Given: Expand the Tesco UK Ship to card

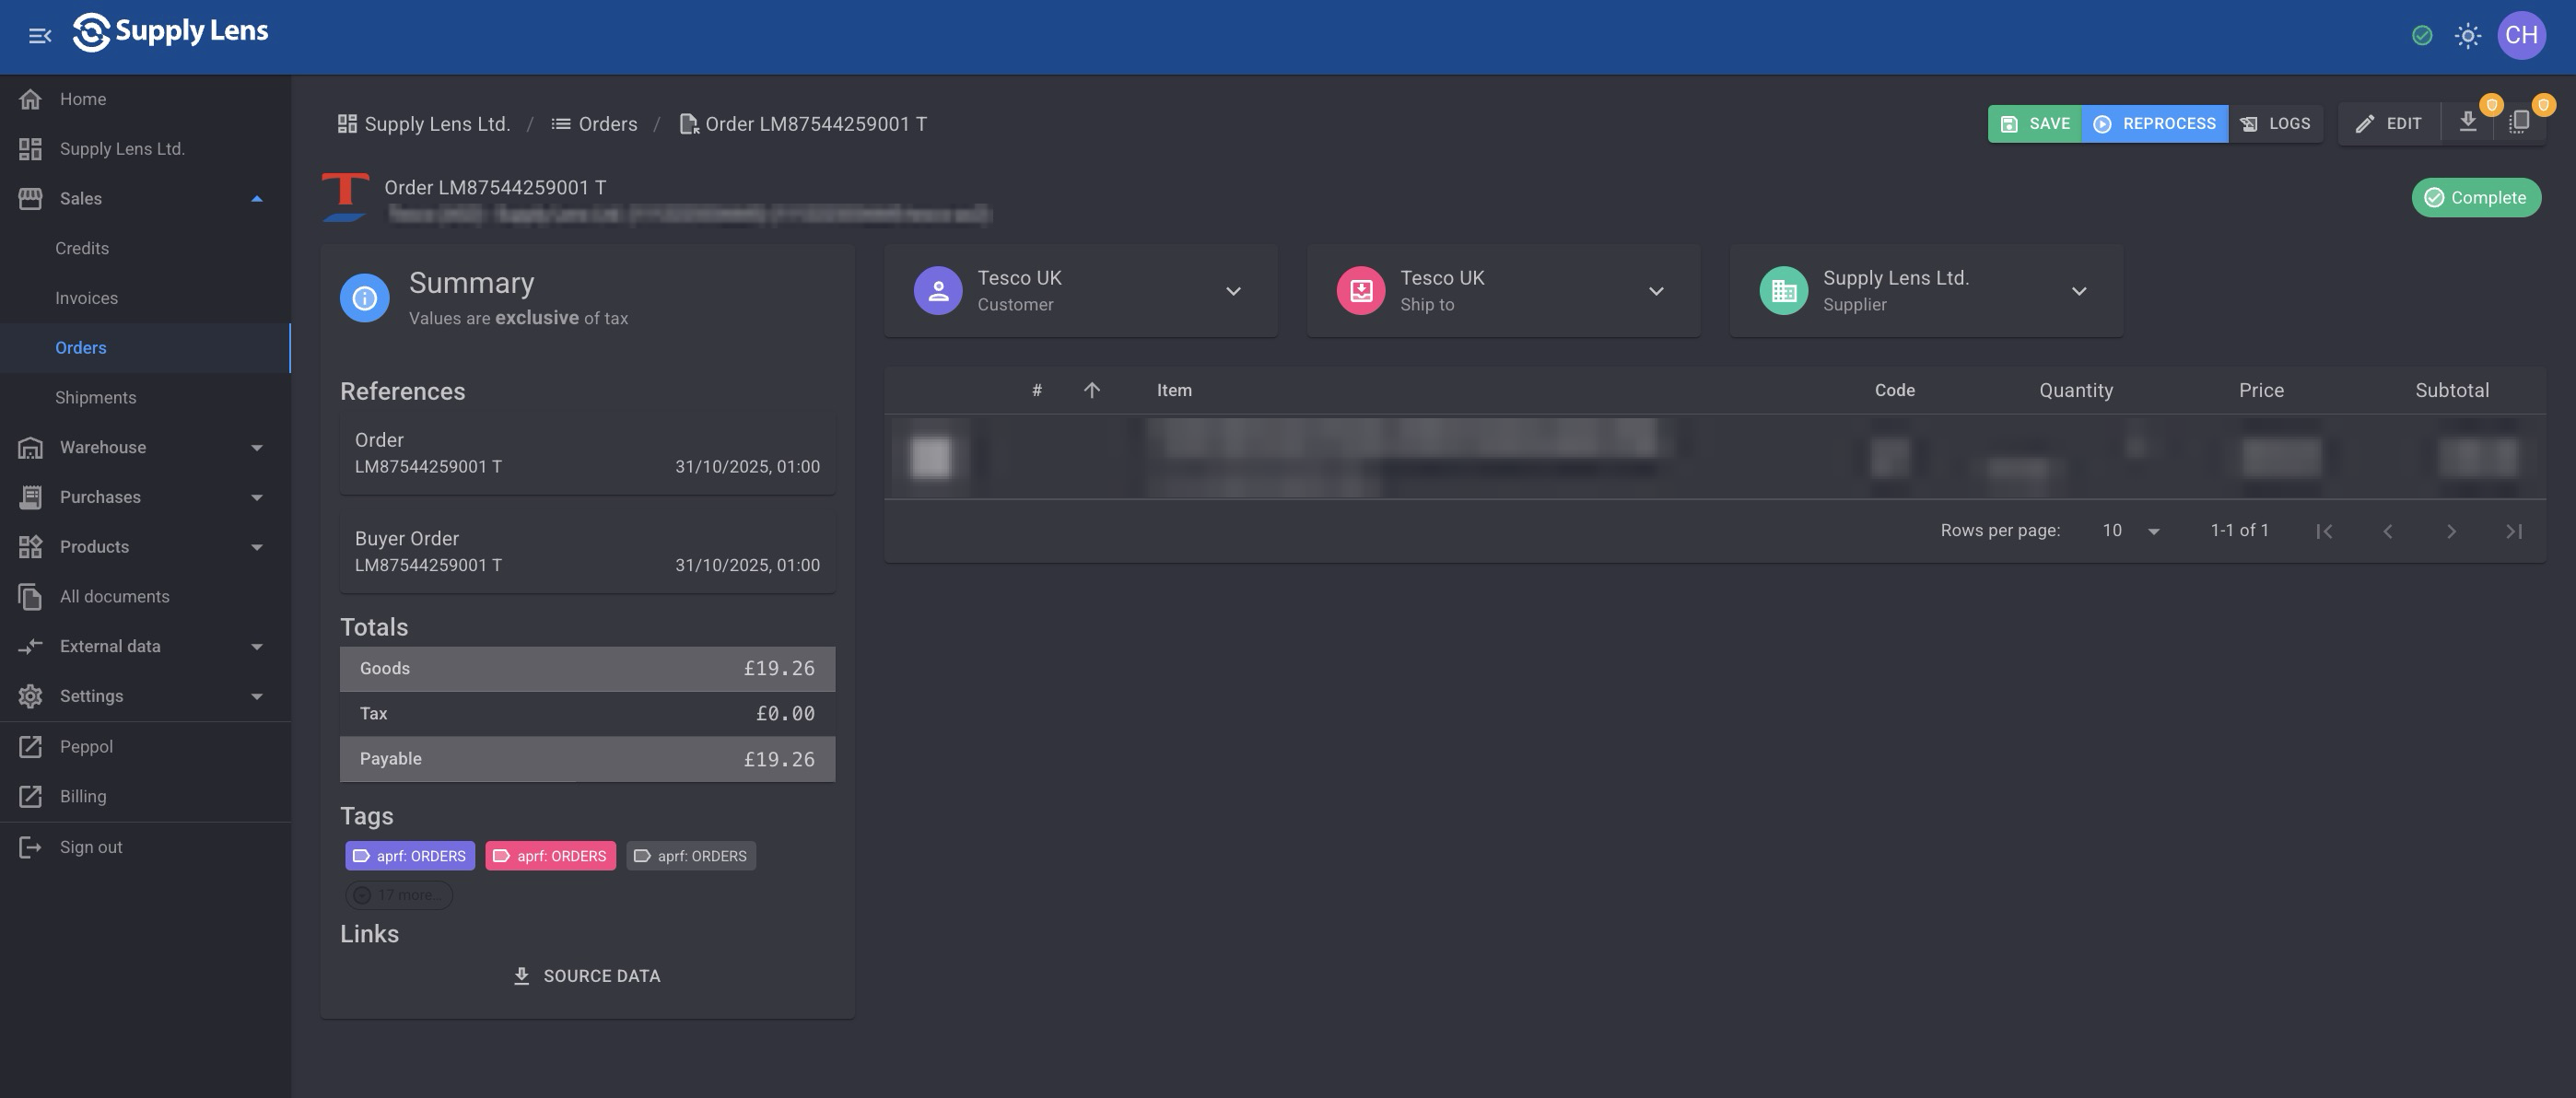Looking at the screenshot, I should tap(1656, 291).
